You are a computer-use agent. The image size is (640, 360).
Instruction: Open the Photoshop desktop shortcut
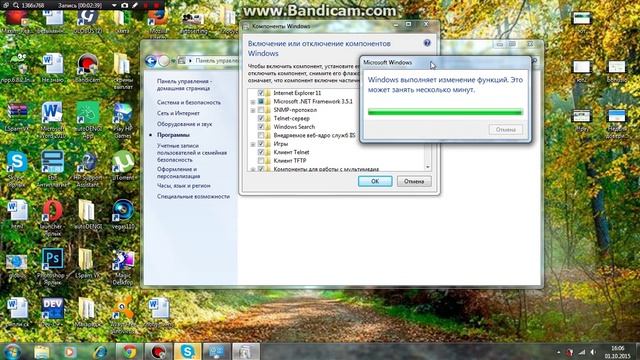pyautogui.click(x=52, y=265)
